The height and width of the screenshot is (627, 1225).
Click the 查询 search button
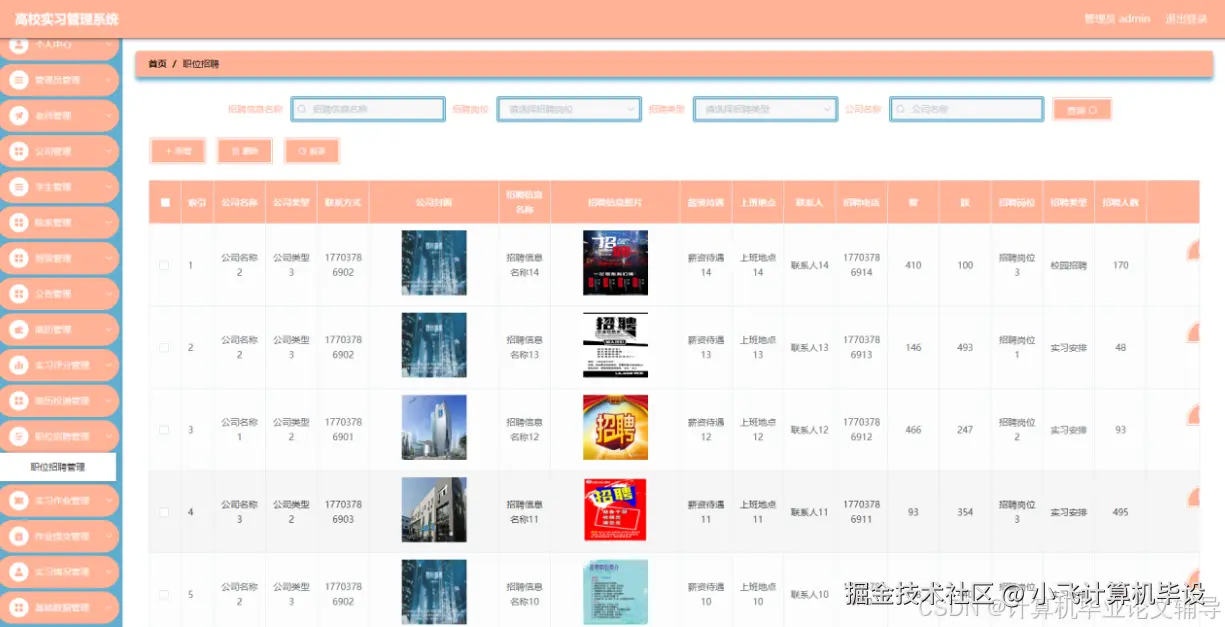[1082, 110]
